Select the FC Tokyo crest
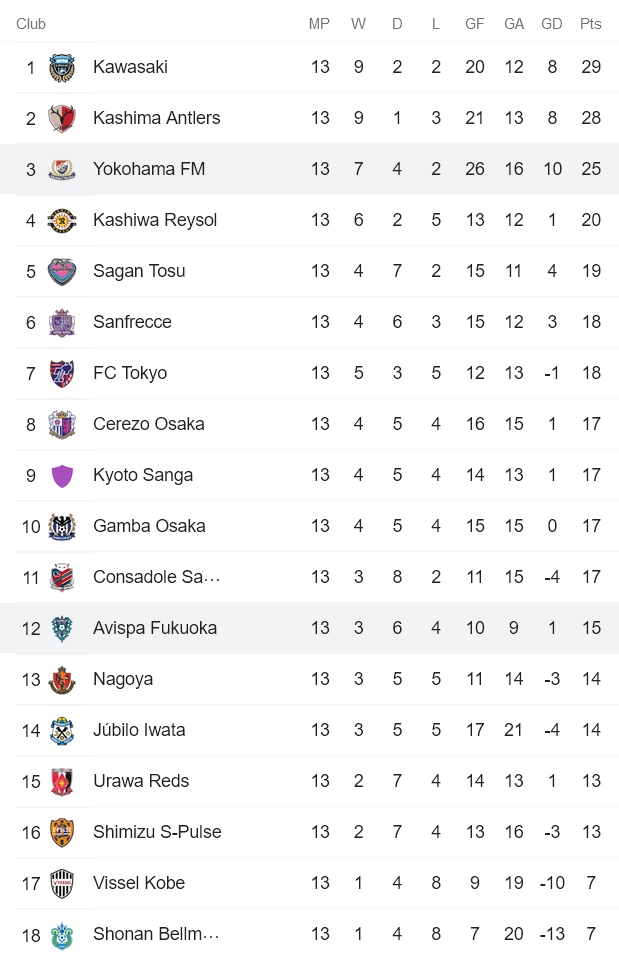619x962 pixels. tap(63, 372)
